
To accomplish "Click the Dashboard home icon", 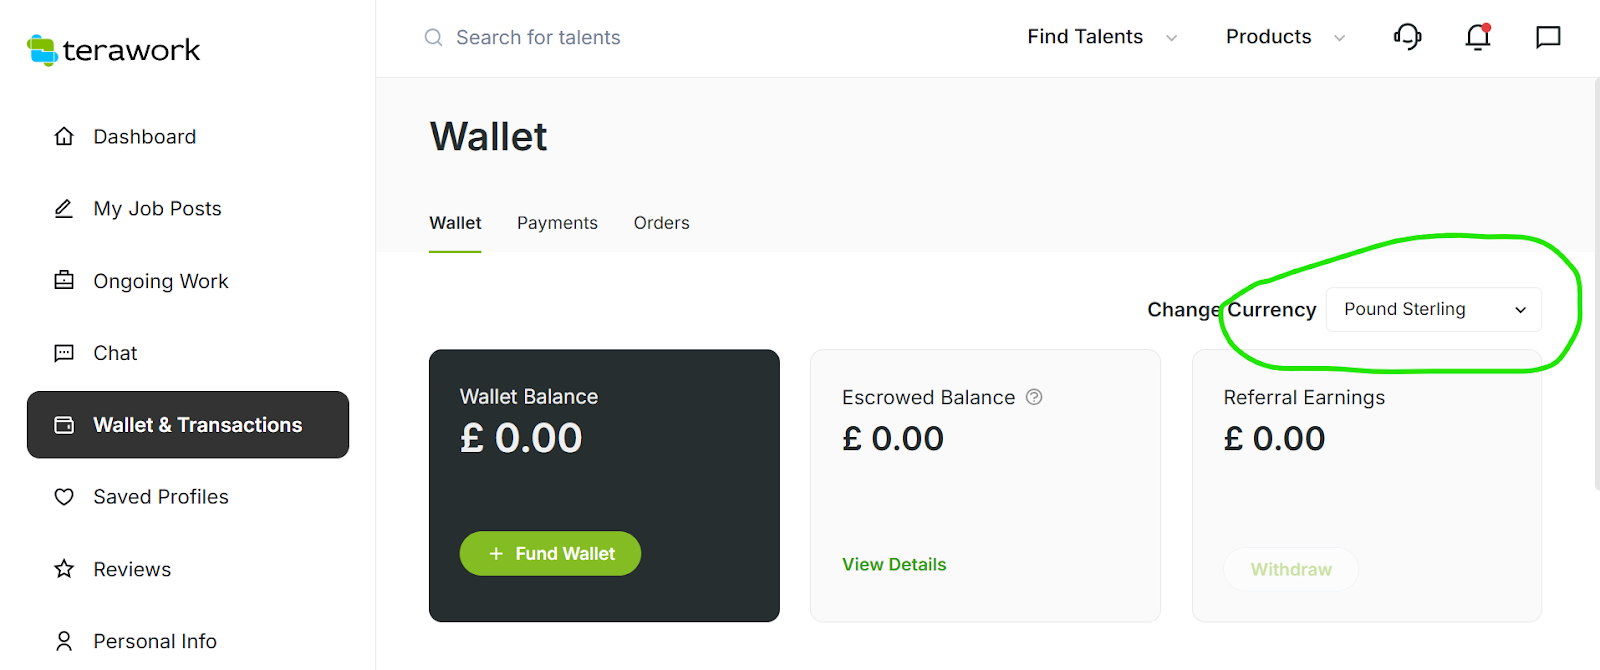I will coord(64,136).
